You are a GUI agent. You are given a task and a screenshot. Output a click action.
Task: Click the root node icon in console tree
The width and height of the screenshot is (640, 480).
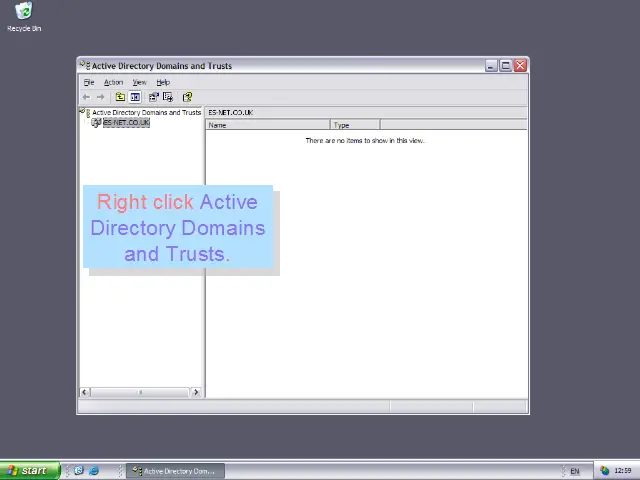point(84,112)
